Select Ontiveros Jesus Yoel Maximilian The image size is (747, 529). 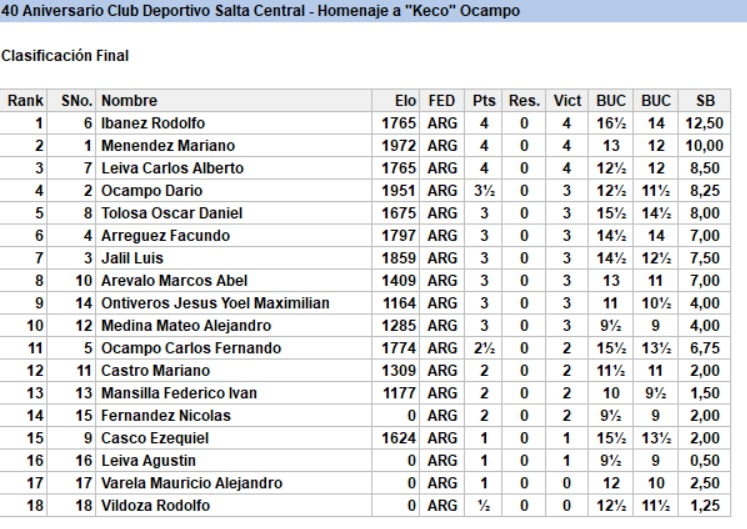(216, 303)
